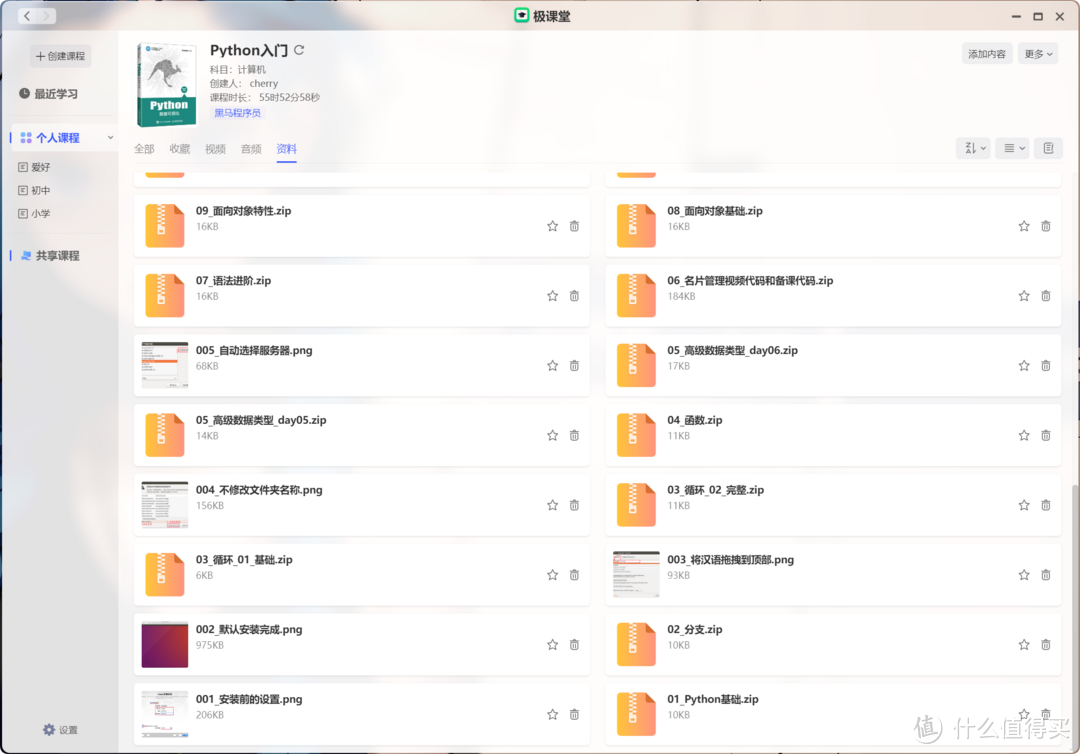The width and height of the screenshot is (1080, 754).
Task: Delete 05_高级数据类型_day05.zip
Action: pyautogui.click(x=574, y=435)
